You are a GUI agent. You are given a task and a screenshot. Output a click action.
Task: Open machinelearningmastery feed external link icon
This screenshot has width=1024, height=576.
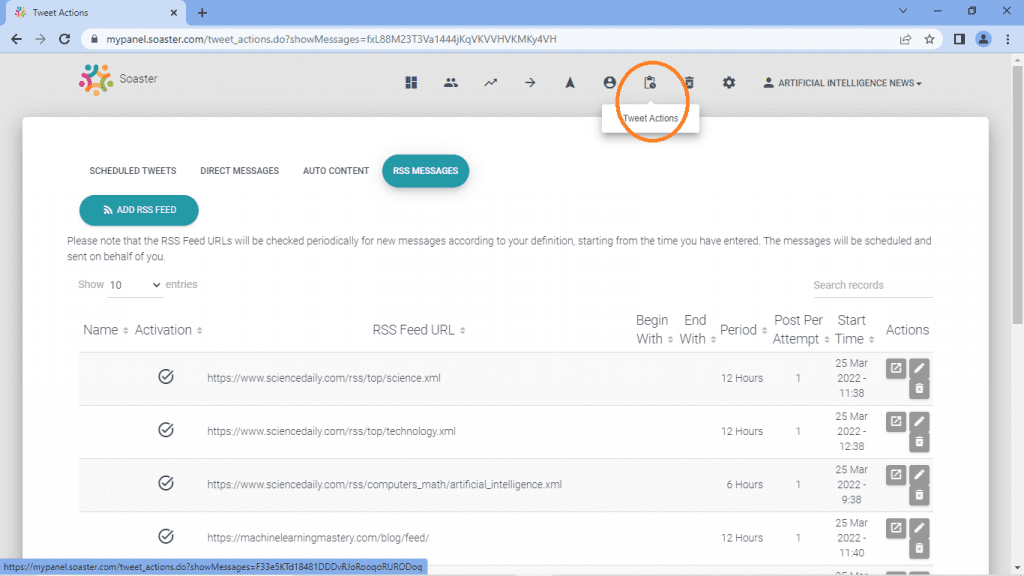click(x=896, y=528)
